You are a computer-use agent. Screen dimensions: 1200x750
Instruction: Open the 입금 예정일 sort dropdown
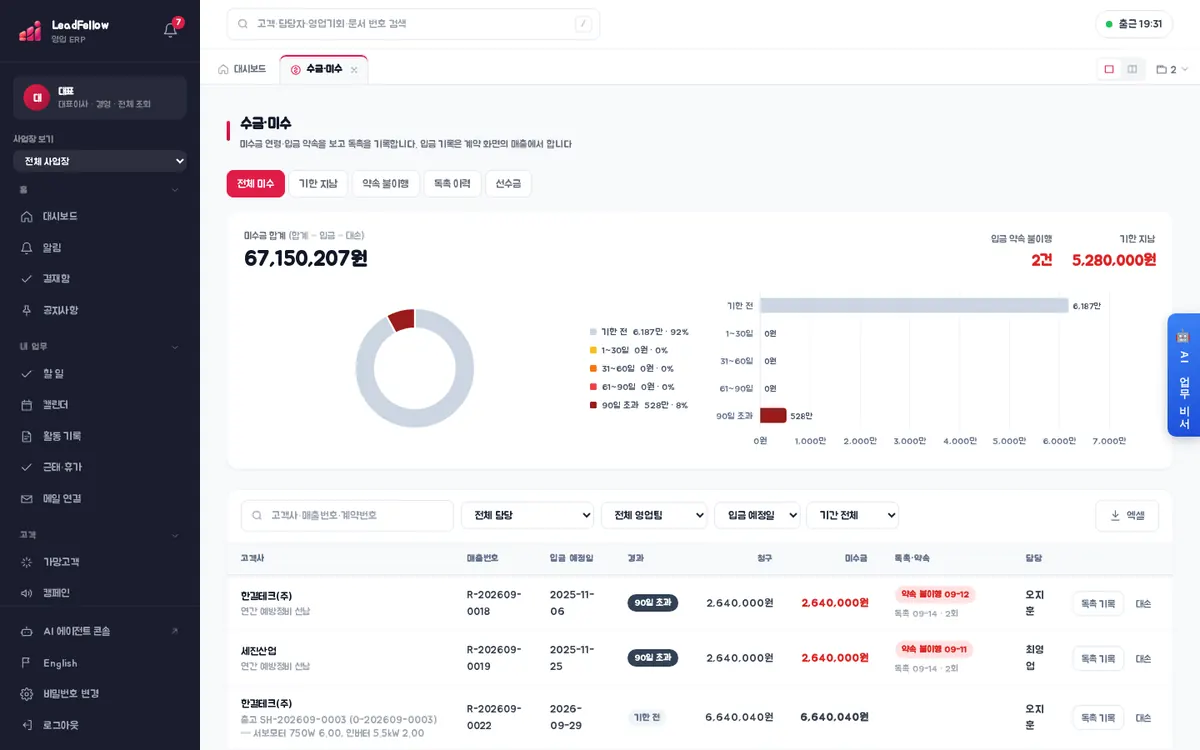point(757,515)
